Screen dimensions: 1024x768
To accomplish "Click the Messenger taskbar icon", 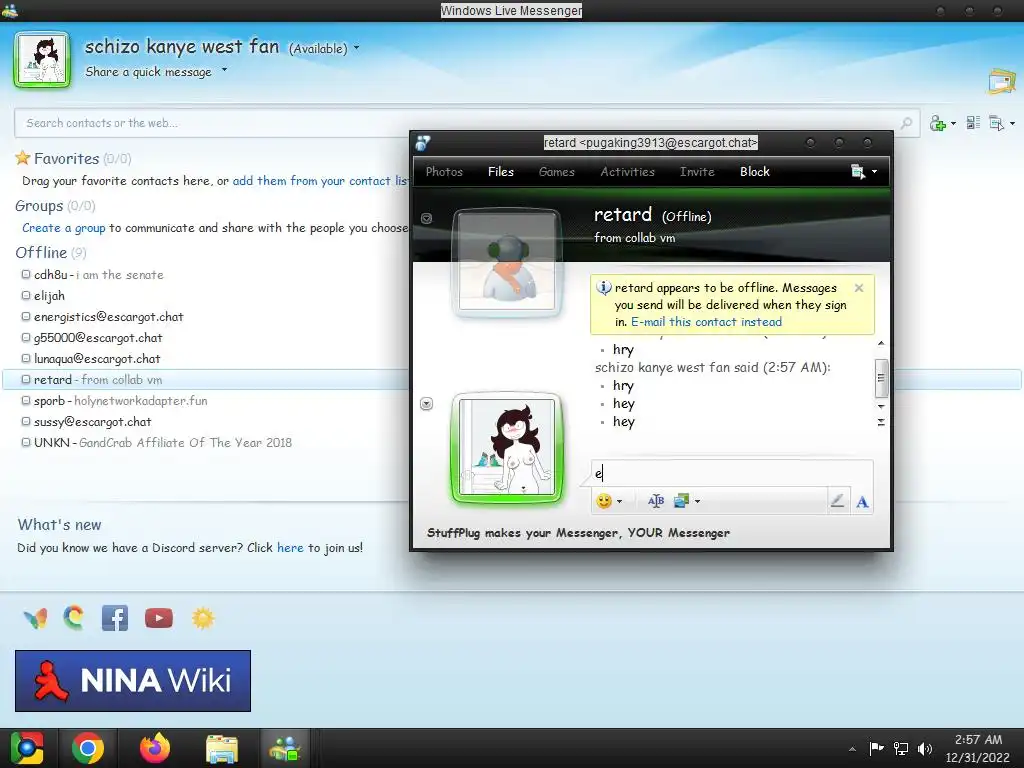I will point(285,748).
